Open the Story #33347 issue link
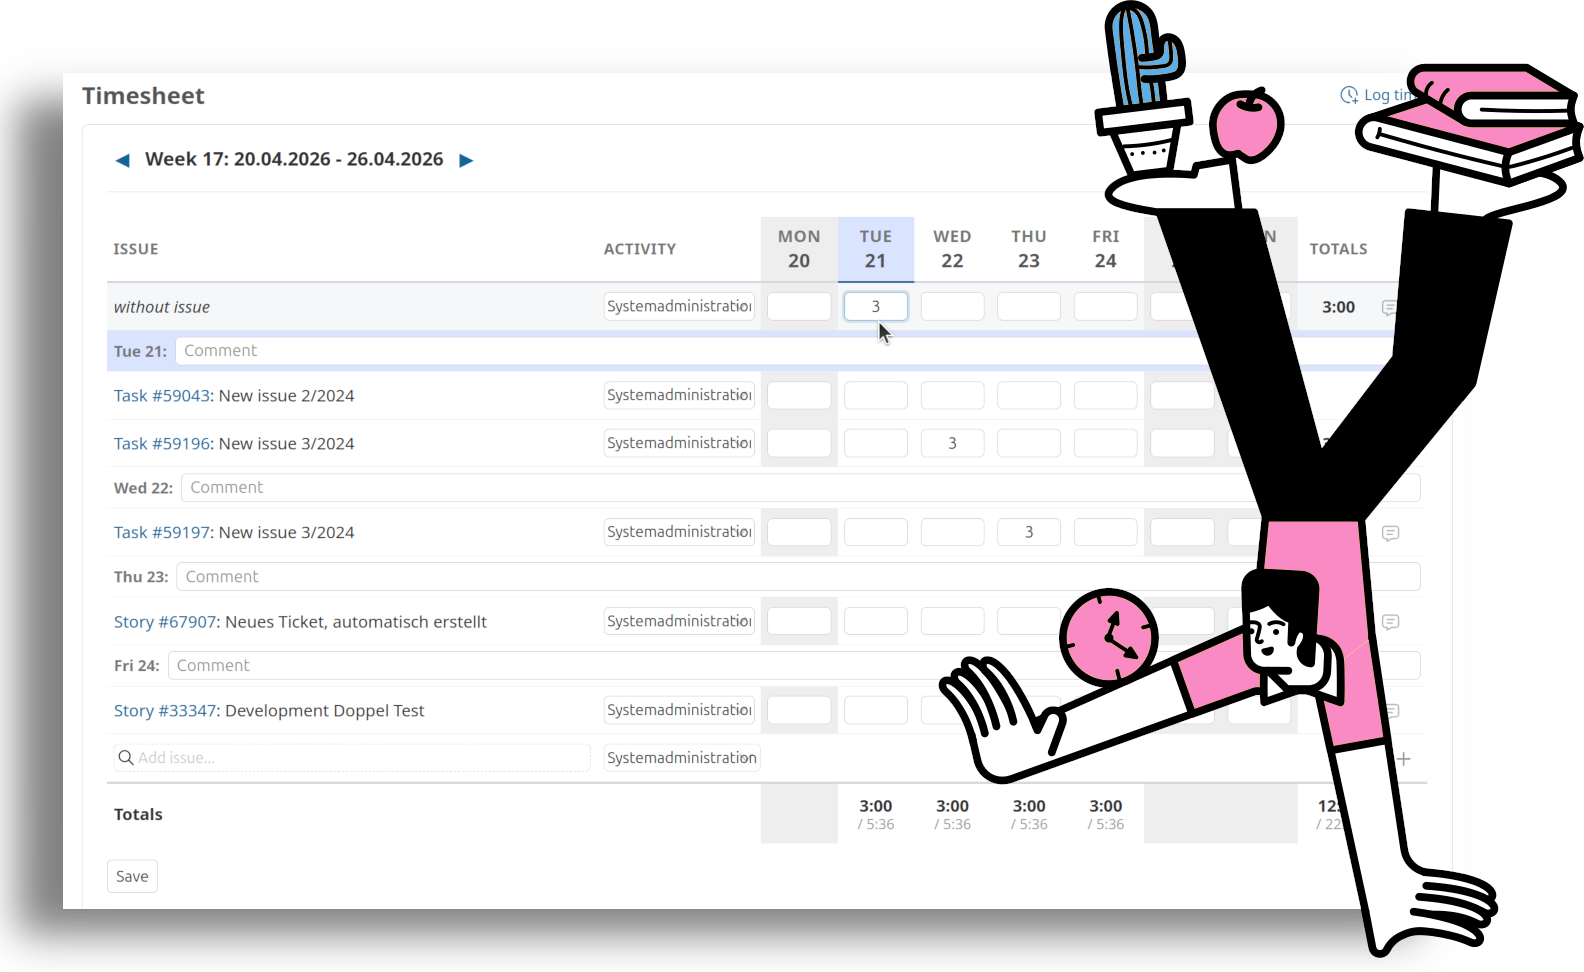Screen dimensions: 1584x972 tap(165, 711)
